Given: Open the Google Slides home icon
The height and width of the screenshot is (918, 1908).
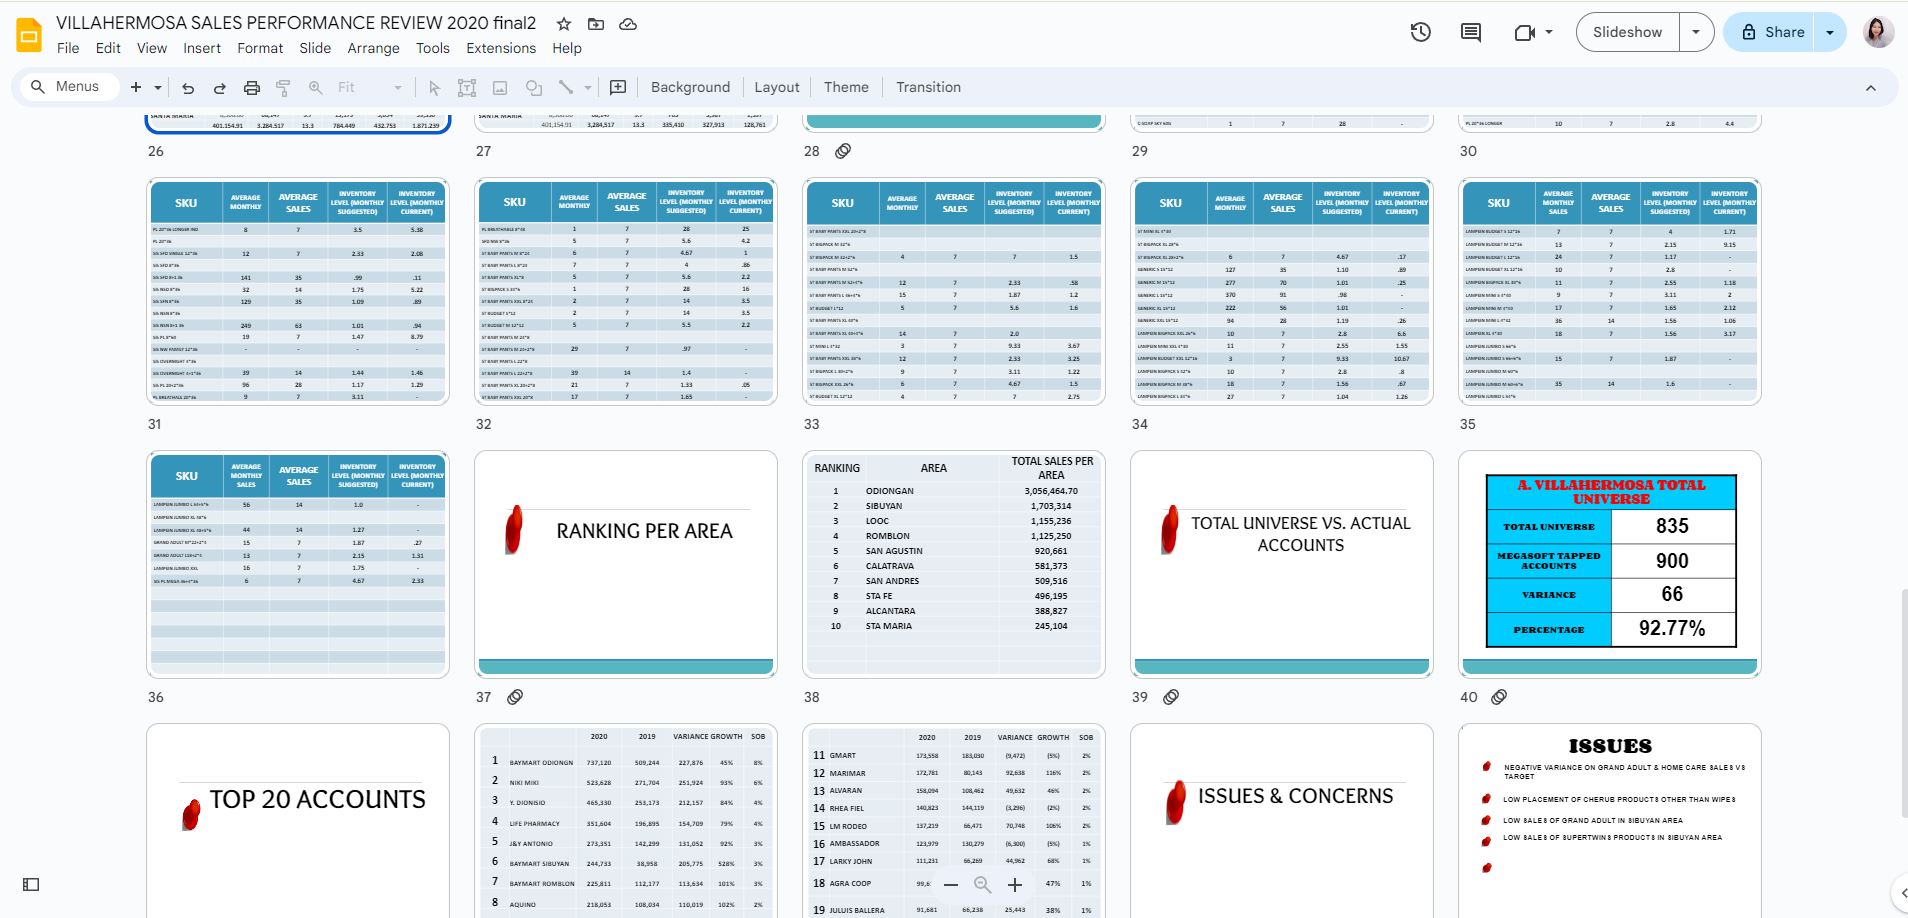Looking at the screenshot, I should (29, 35).
